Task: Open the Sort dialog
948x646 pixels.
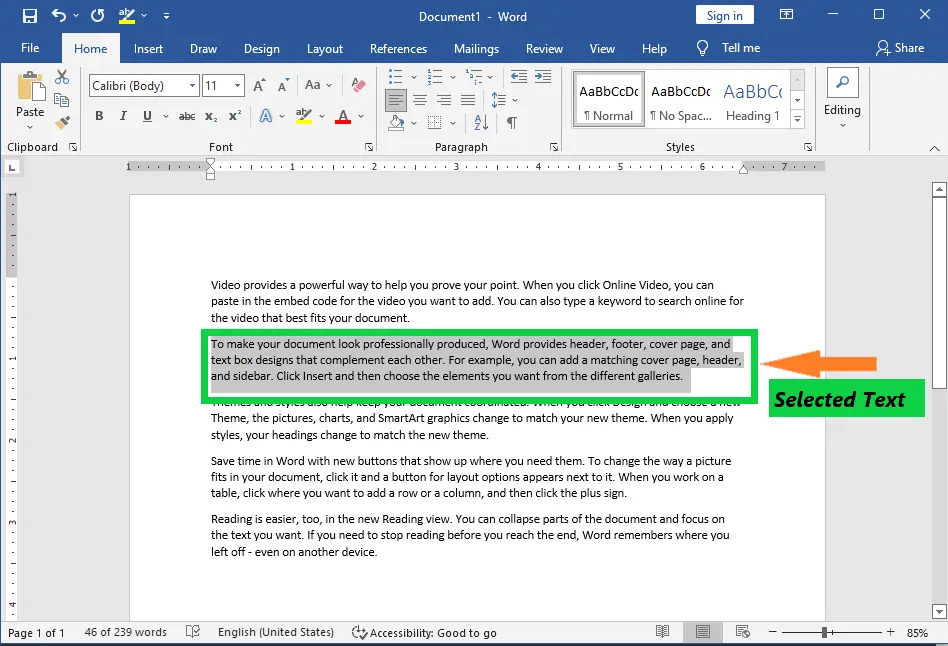Action: (480, 123)
